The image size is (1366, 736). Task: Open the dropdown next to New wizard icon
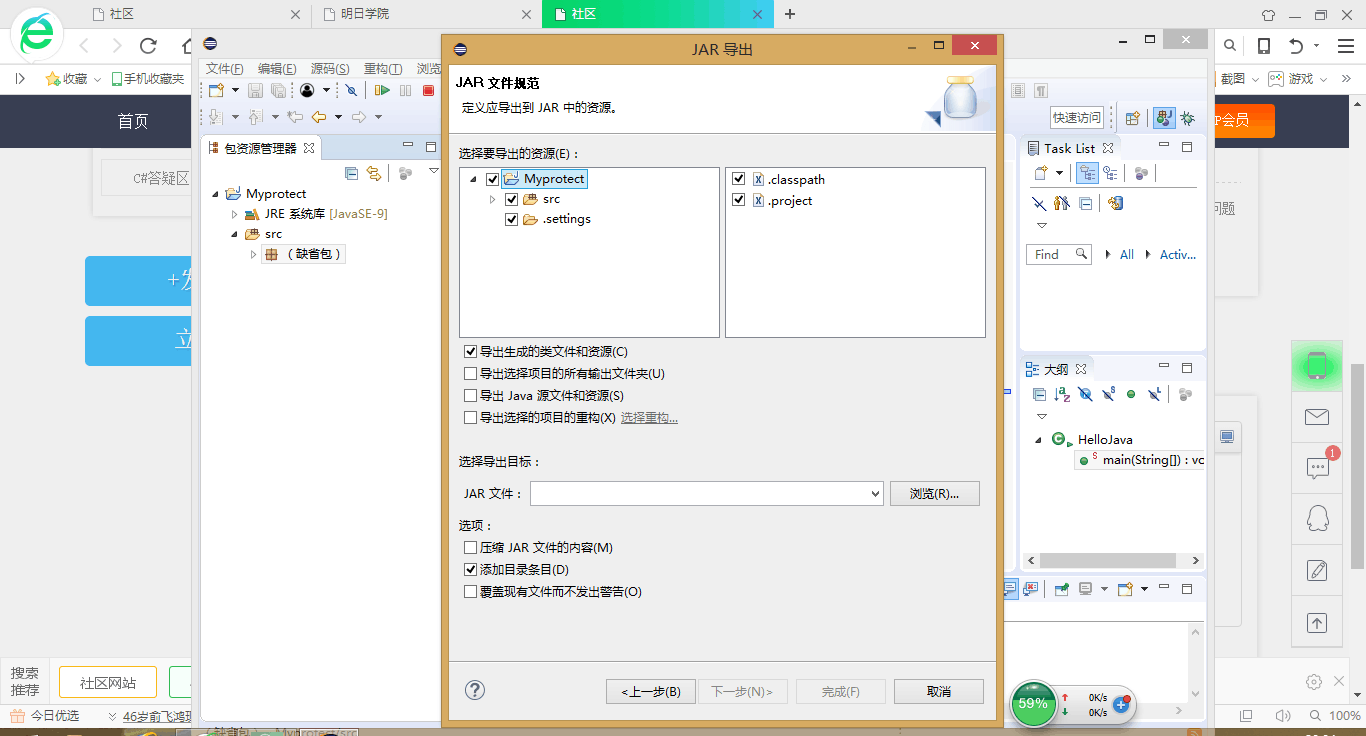click(235, 90)
